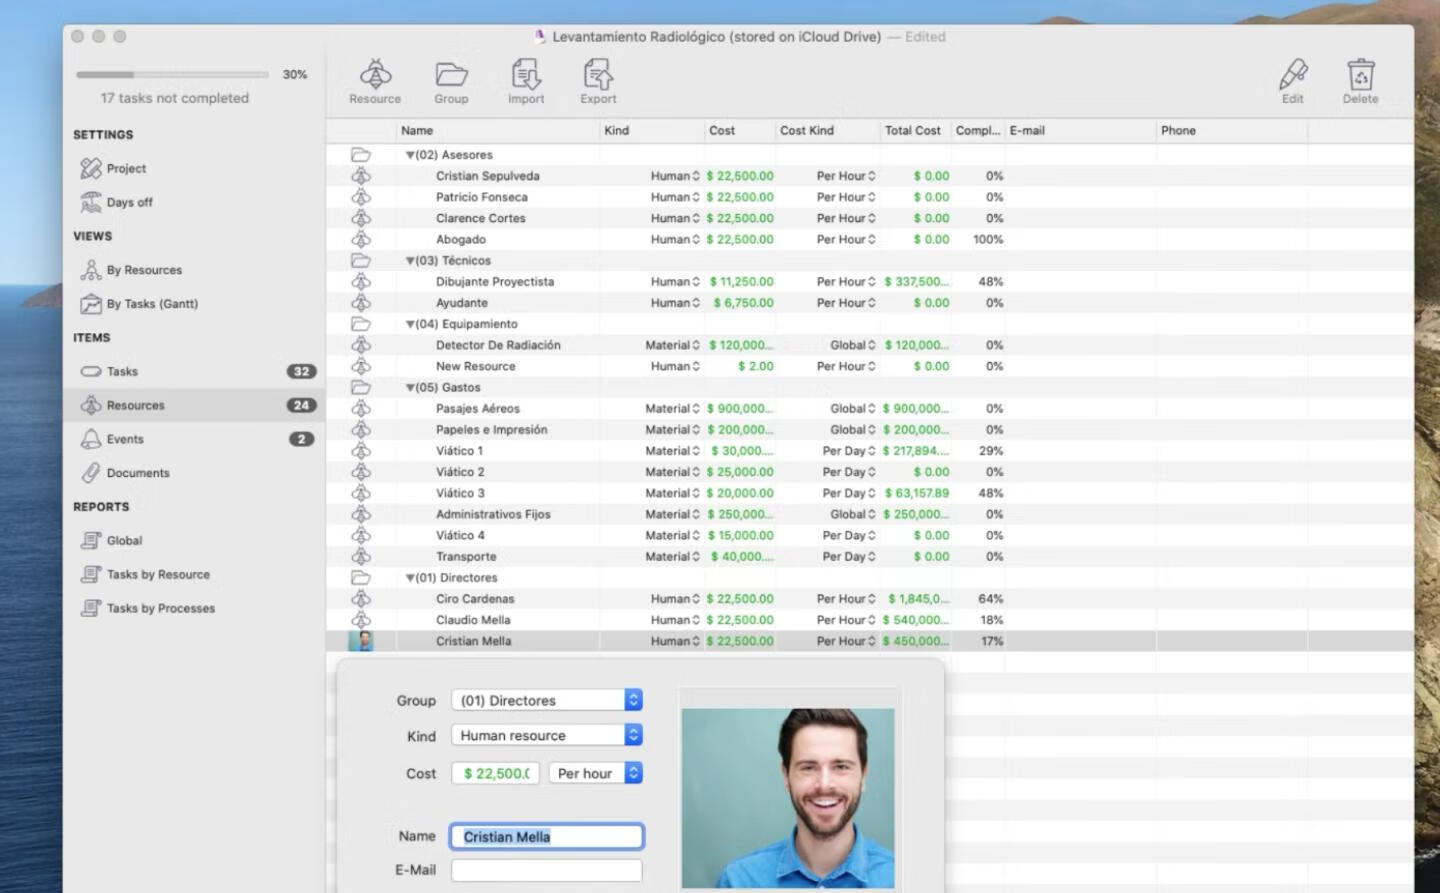Viewport: 1440px width, 893px height.
Task: Click bee icon beside Detector De Radiación
Action: 361,345
